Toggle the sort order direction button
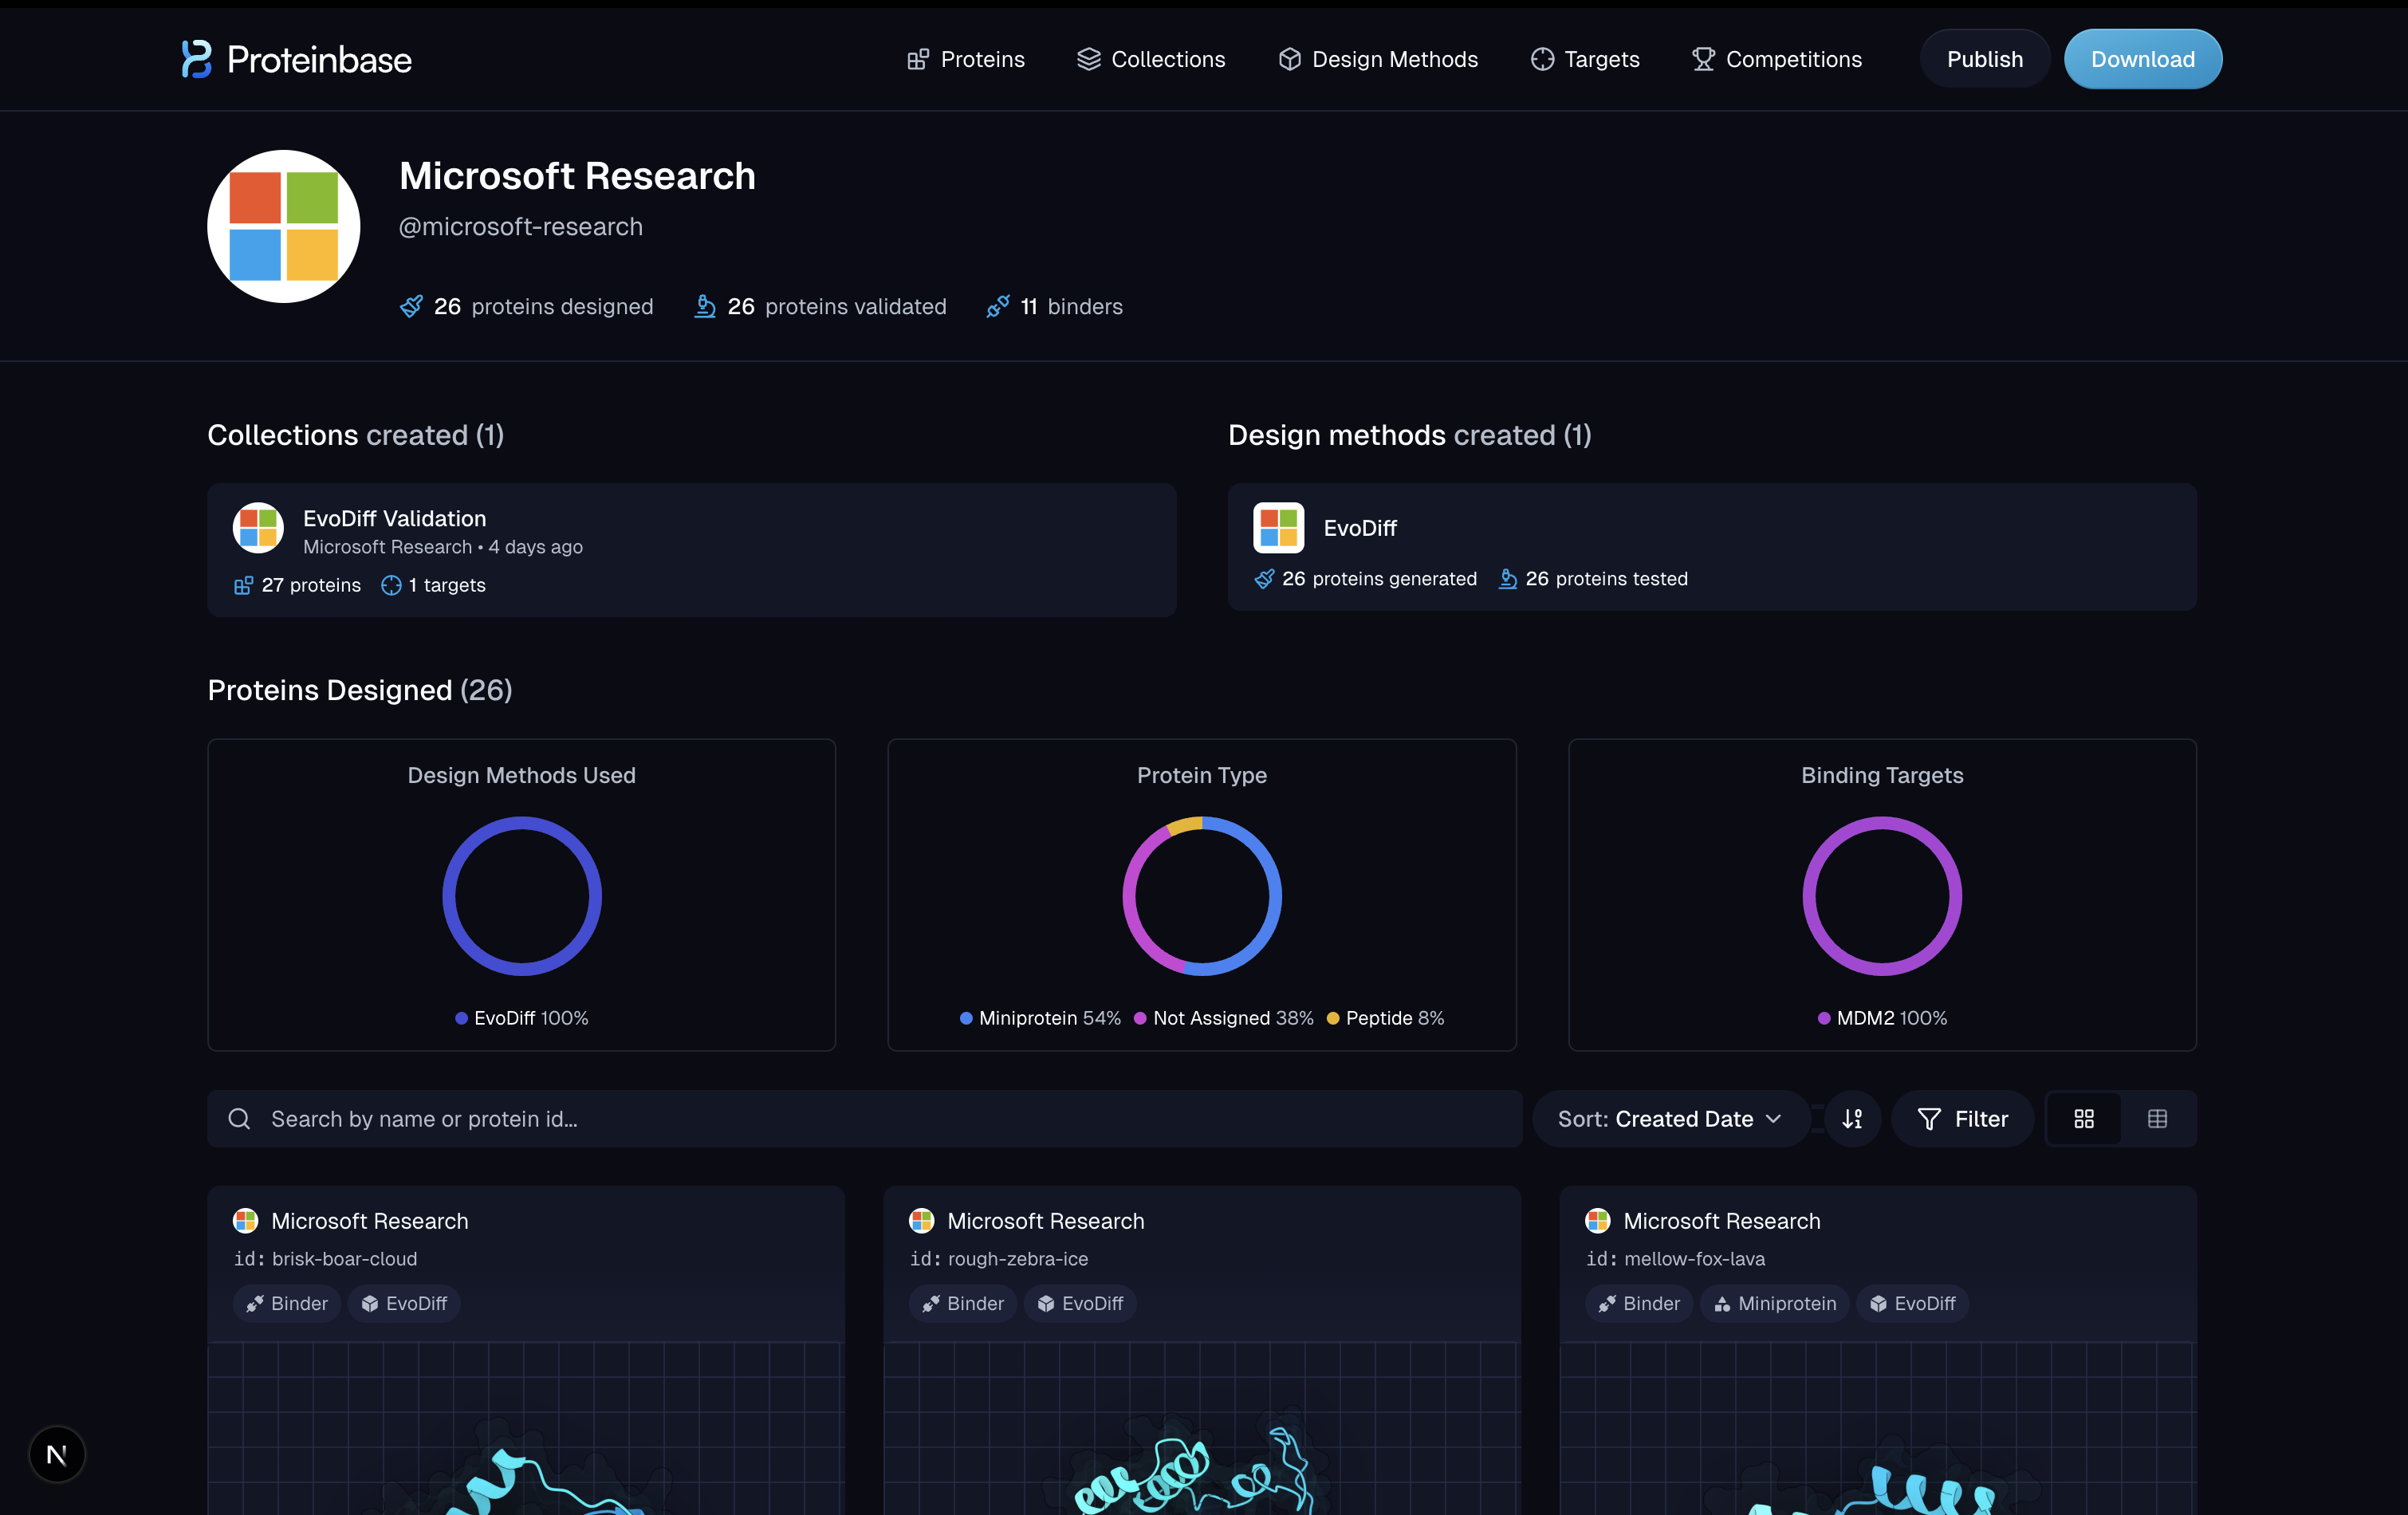Screen dimensions: 2408x1515 (1852, 1119)
